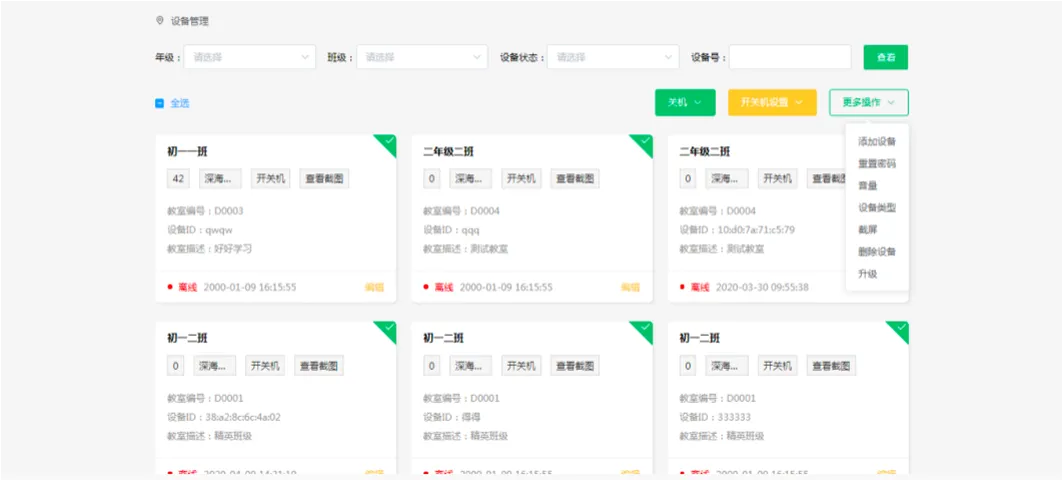Image resolution: width=1063 pixels, height=481 pixels.
Task: Click timestamp 2020-03-30 09:55:38
Action: (762, 287)
